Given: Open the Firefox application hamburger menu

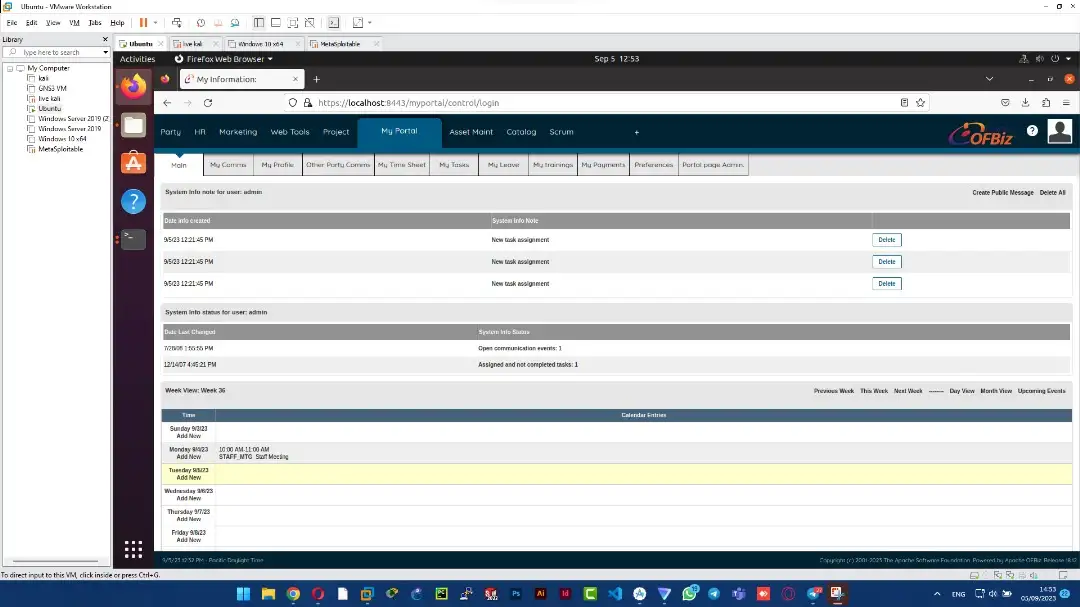Looking at the screenshot, I should [1066, 102].
